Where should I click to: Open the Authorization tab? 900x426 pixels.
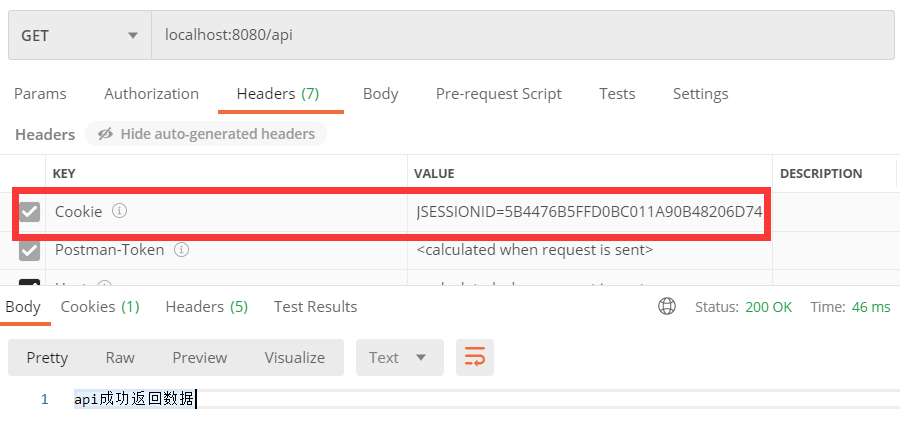click(x=152, y=94)
